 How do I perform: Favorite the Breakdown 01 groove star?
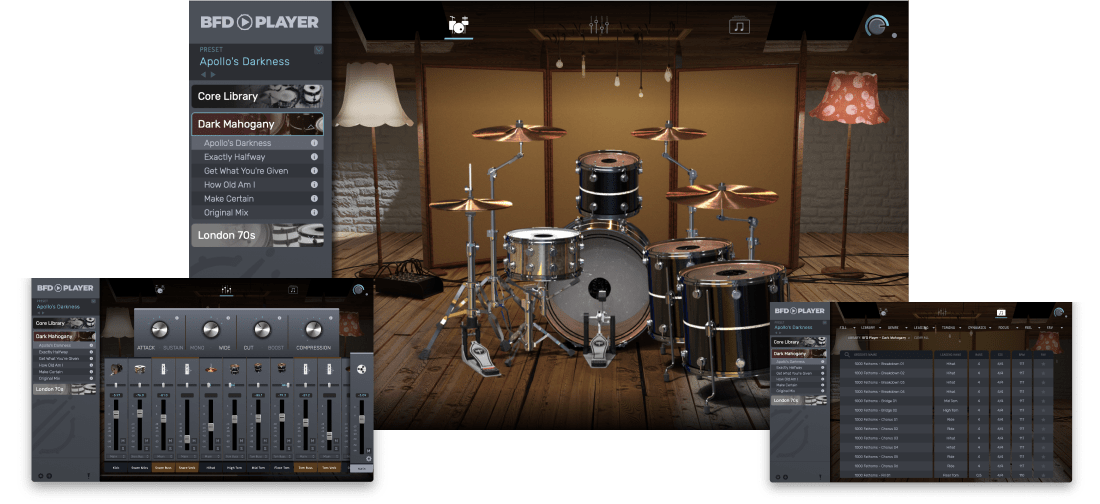tap(1043, 364)
